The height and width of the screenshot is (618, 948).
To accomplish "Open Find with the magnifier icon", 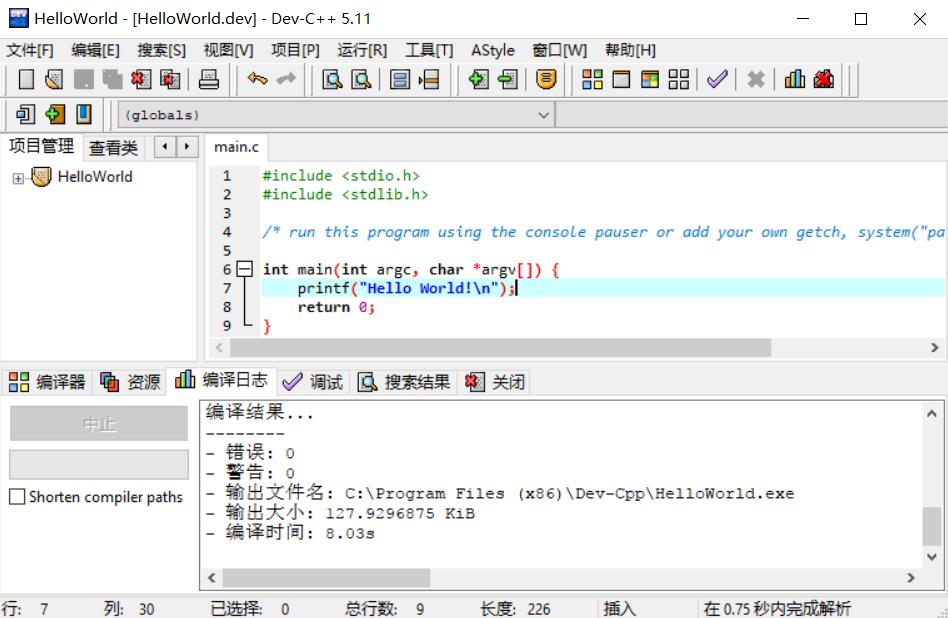I will (332, 79).
